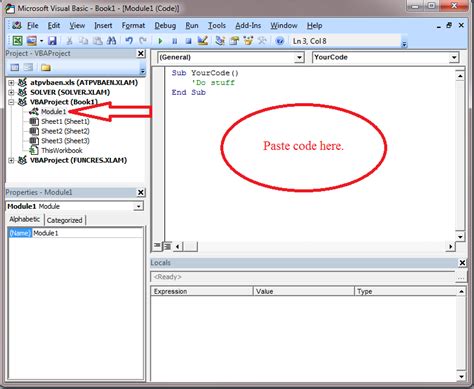This screenshot has height=389, width=474.
Task: Click Procedure View button at code bottom
Action: tap(157, 246)
